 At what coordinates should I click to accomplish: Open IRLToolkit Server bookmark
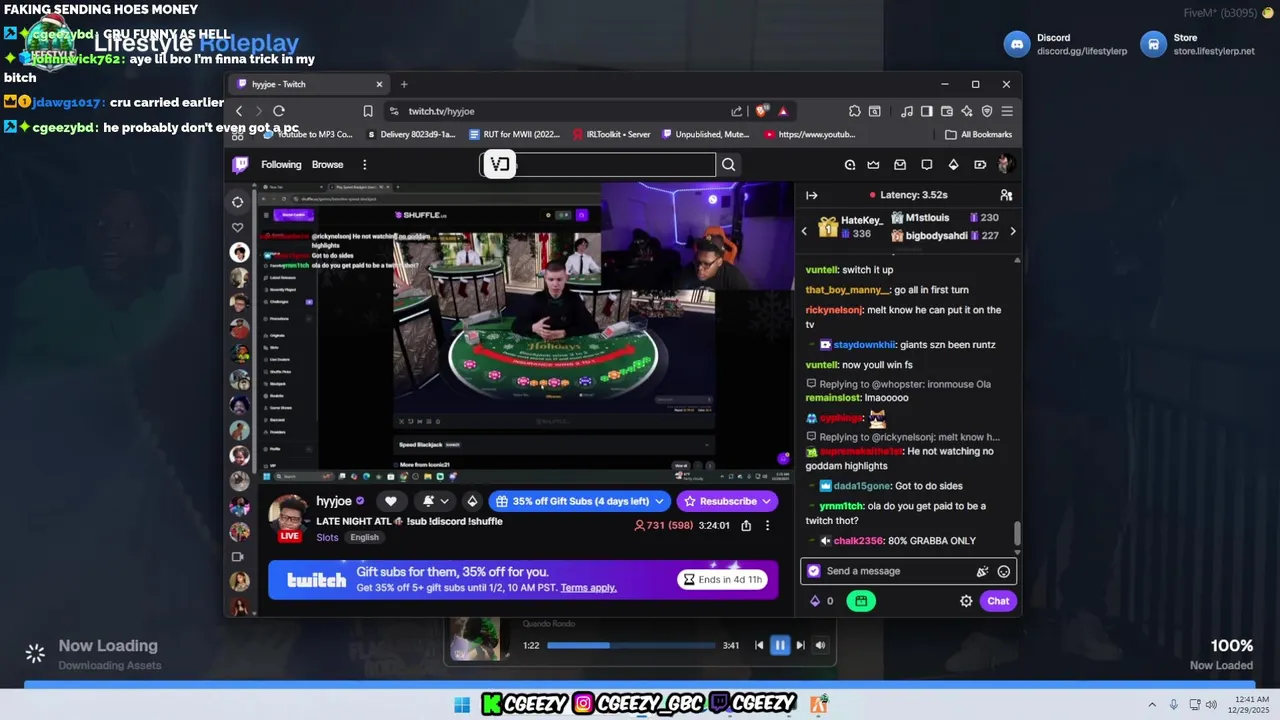[611, 134]
